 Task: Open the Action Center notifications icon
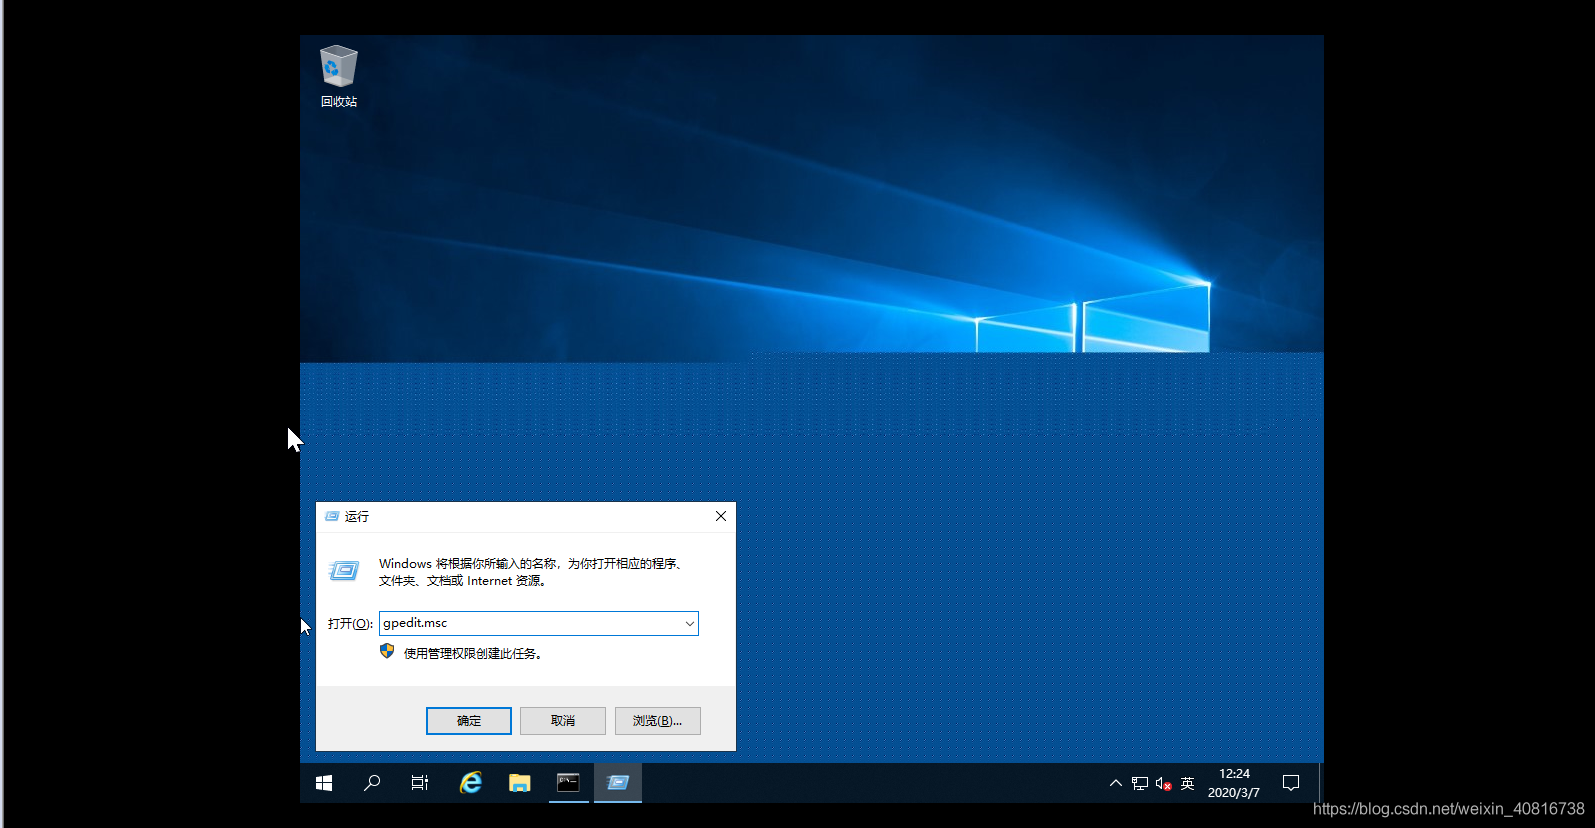(x=1291, y=783)
